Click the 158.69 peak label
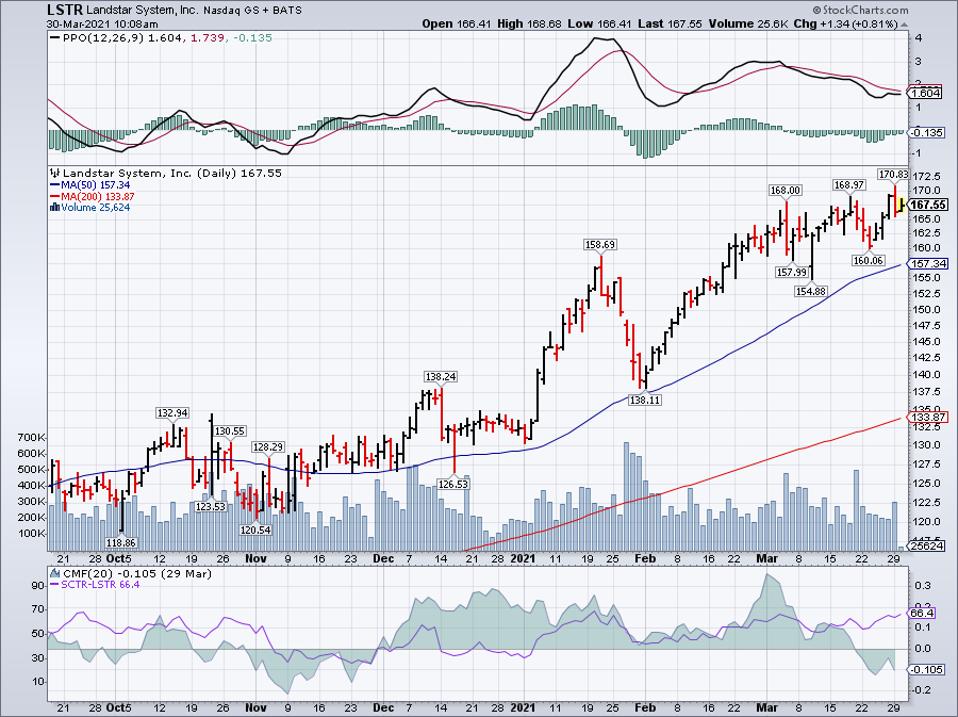Screen dimensions: 958x717 click(601, 244)
